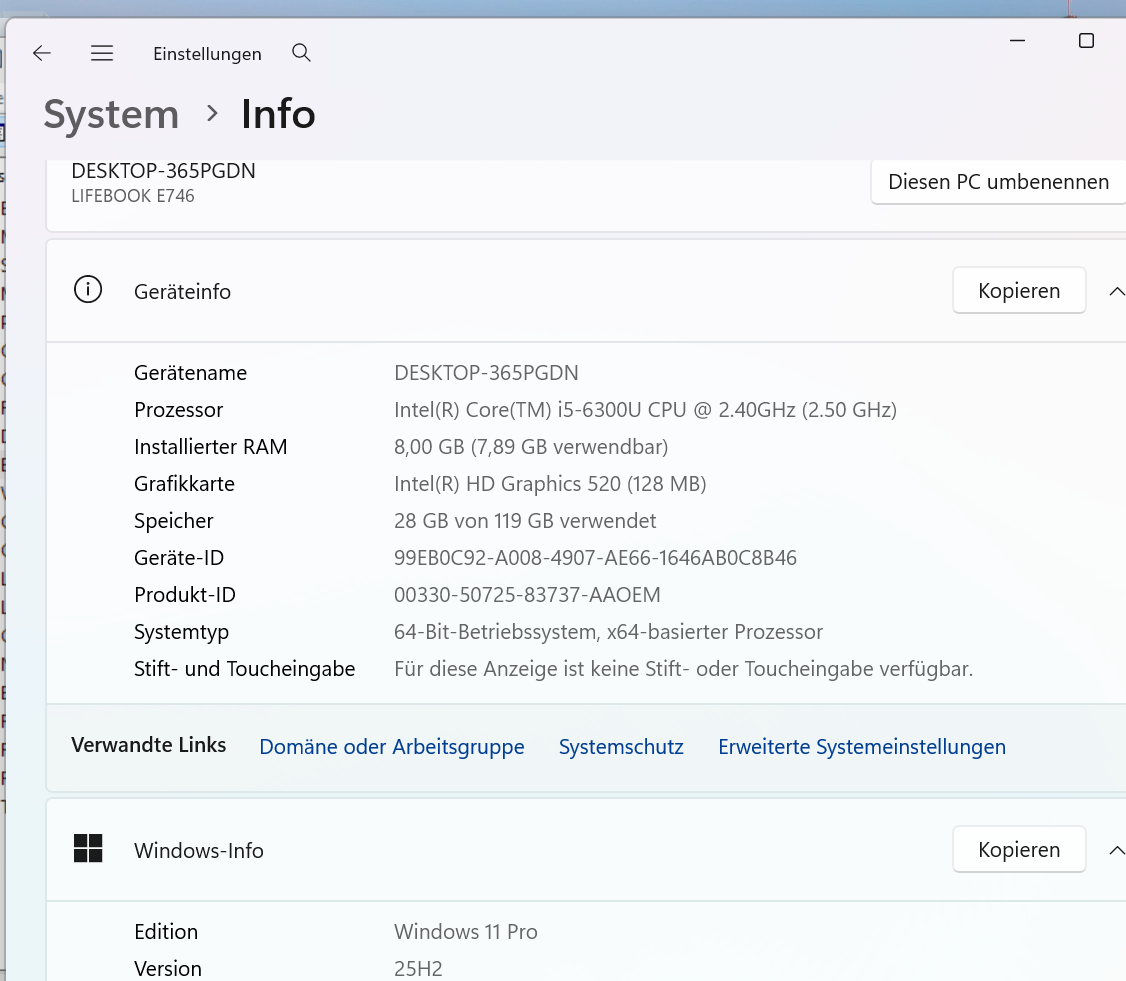Viewport: 1126px width, 981px height.
Task: Select Intel HD Graphics 520 value
Action: (550, 484)
